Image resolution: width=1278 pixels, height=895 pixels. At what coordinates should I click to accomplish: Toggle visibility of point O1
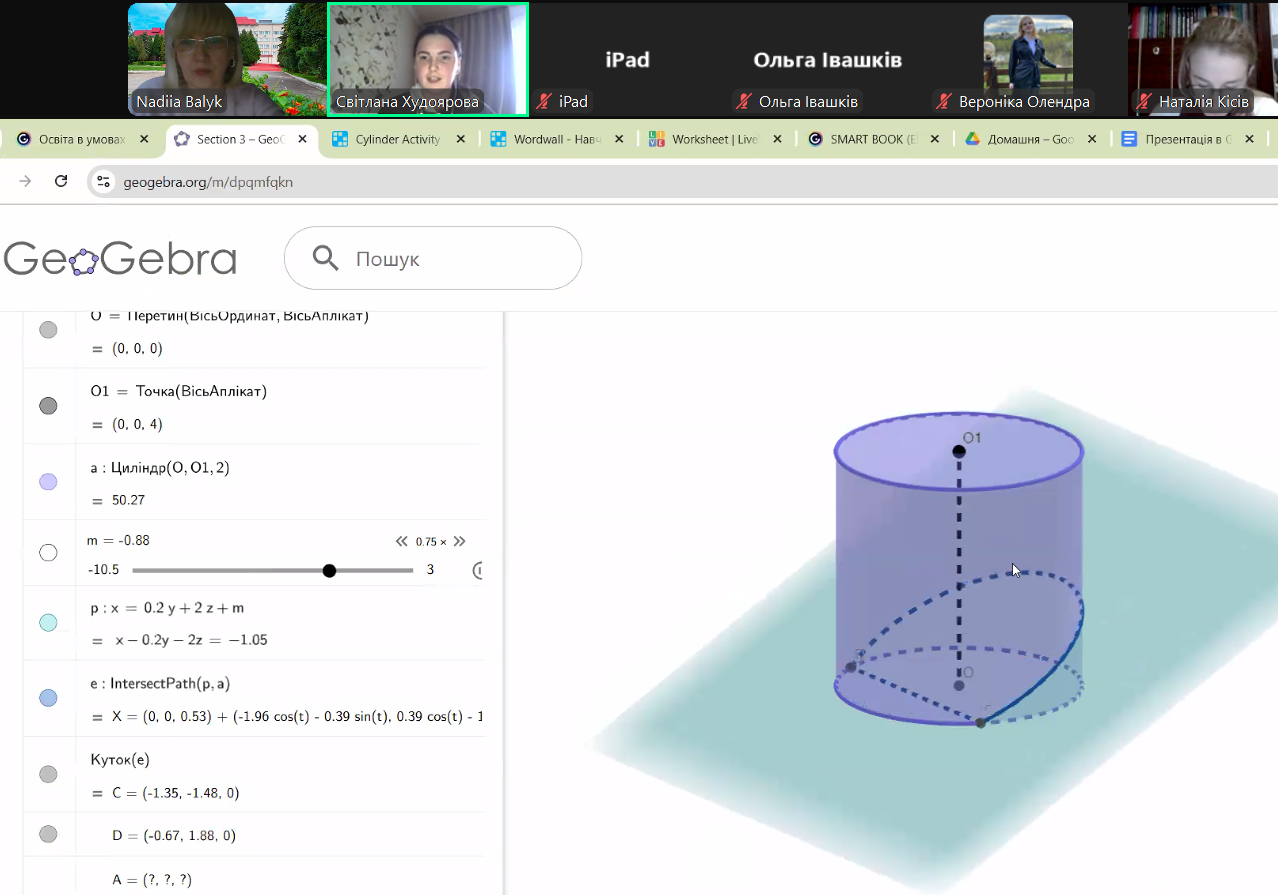point(48,406)
